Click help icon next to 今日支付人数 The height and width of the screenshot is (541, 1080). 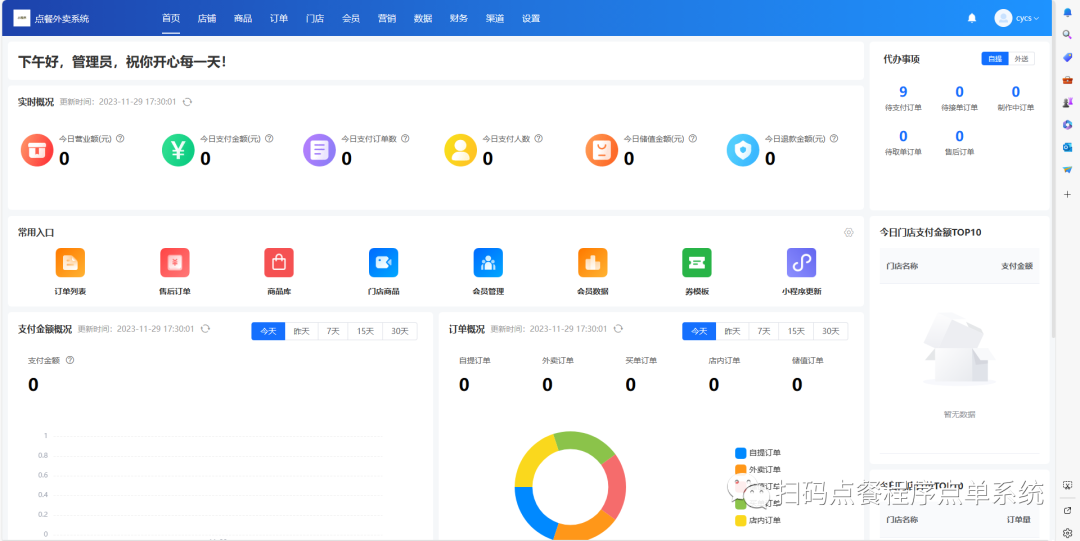point(539,139)
